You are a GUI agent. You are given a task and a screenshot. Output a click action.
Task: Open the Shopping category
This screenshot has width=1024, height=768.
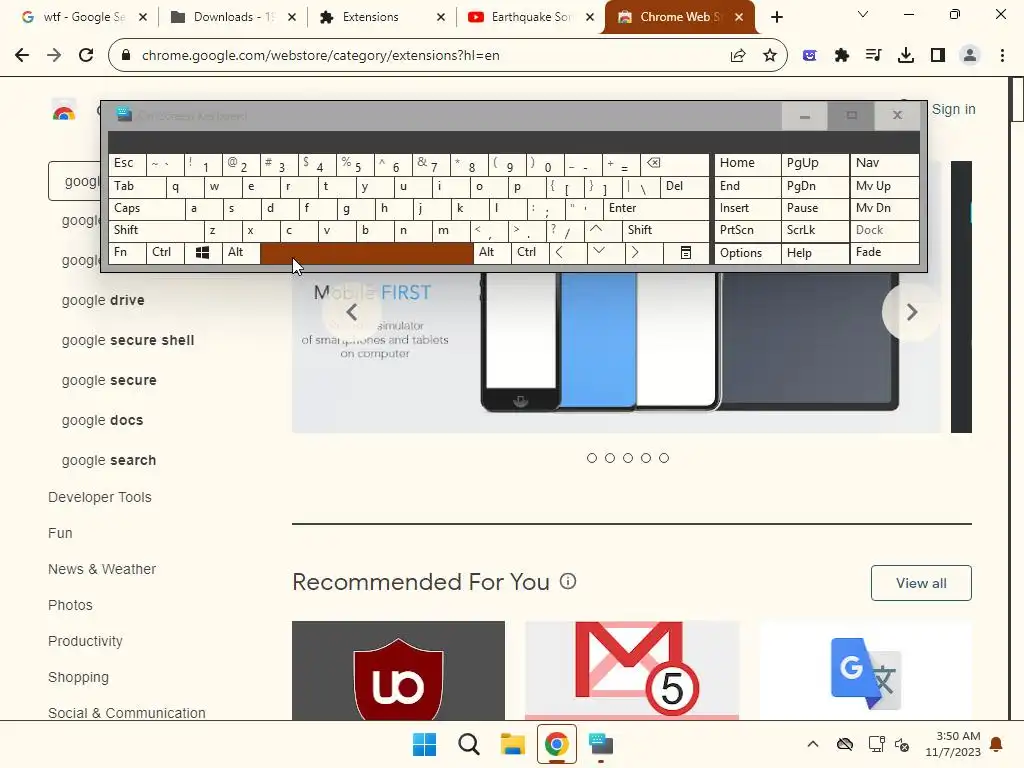click(78, 677)
